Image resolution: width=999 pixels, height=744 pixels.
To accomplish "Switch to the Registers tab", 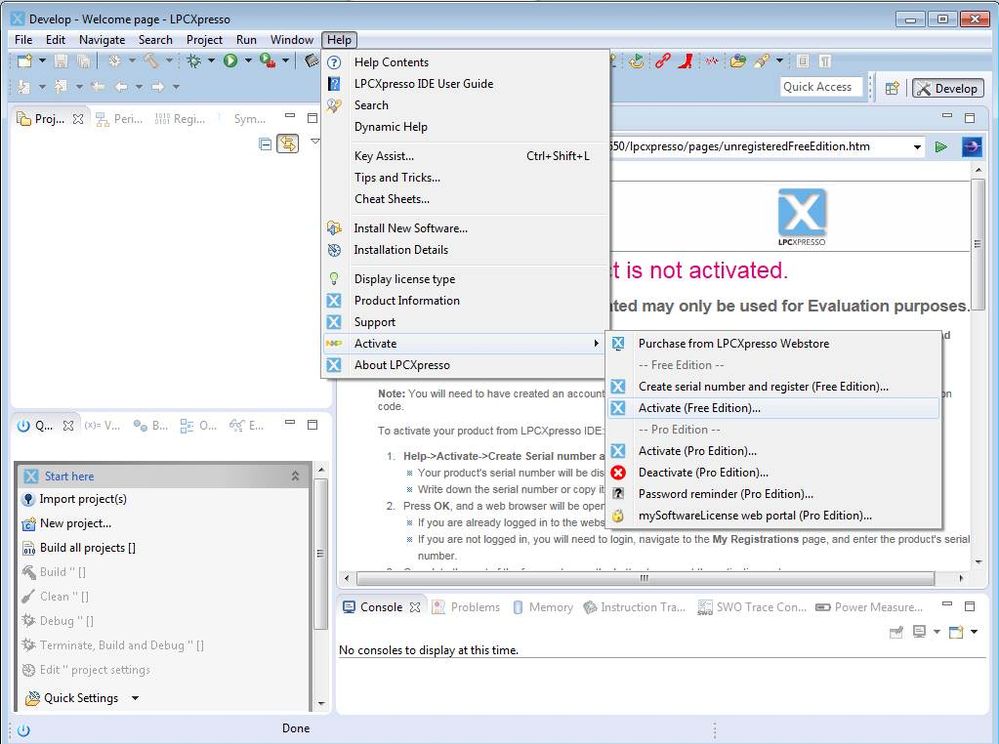I will (x=180, y=119).
